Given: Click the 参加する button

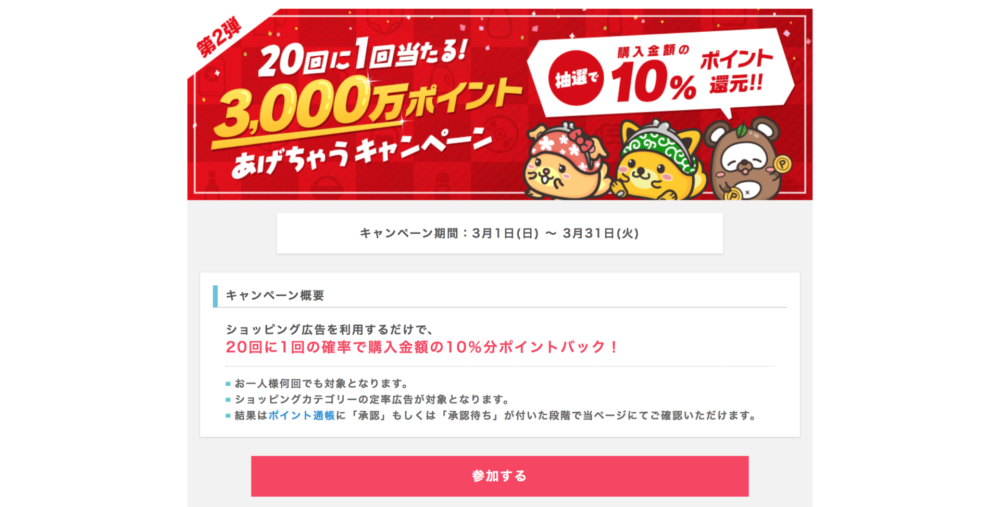Looking at the screenshot, I should (499, 476).
